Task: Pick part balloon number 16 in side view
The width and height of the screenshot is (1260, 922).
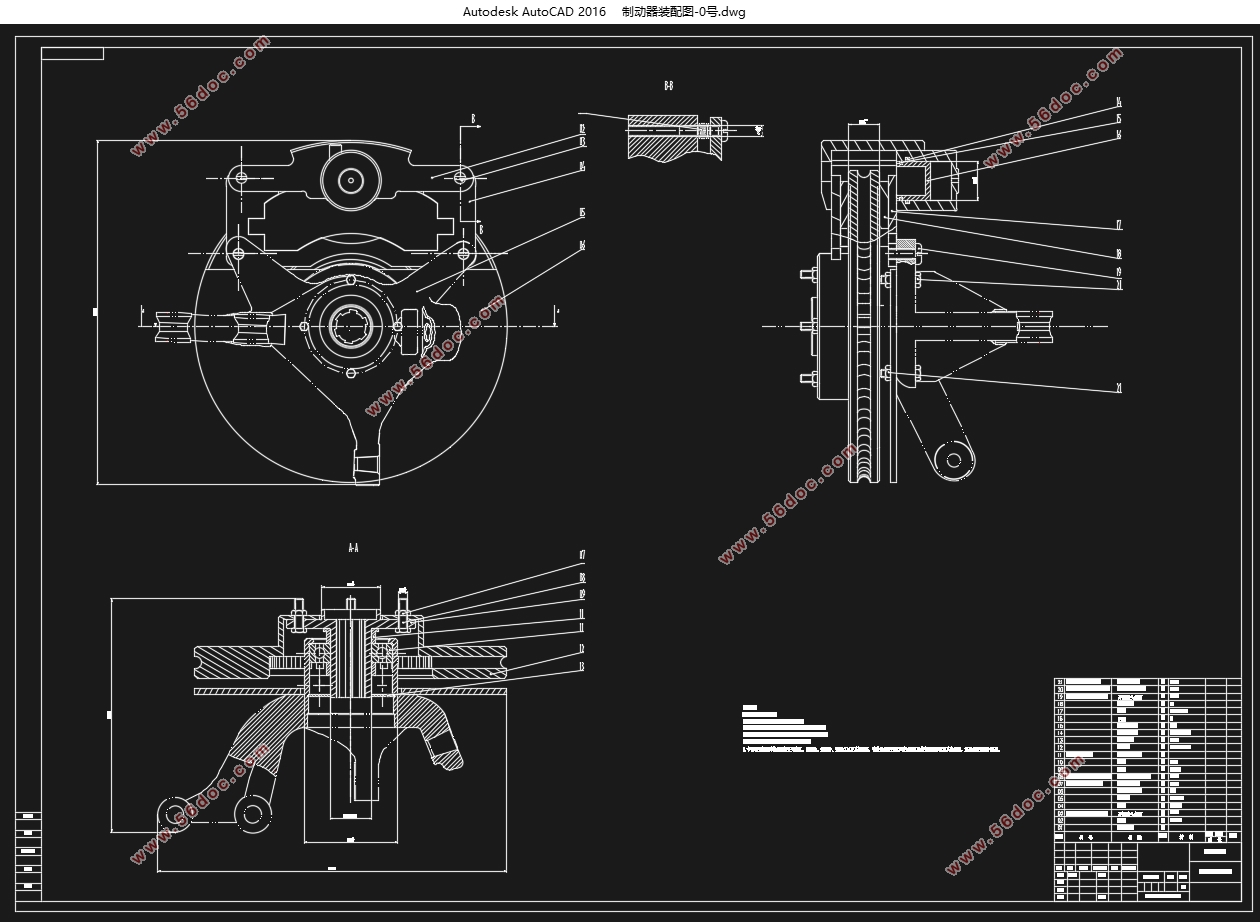Action: (x=1118, y=135)
